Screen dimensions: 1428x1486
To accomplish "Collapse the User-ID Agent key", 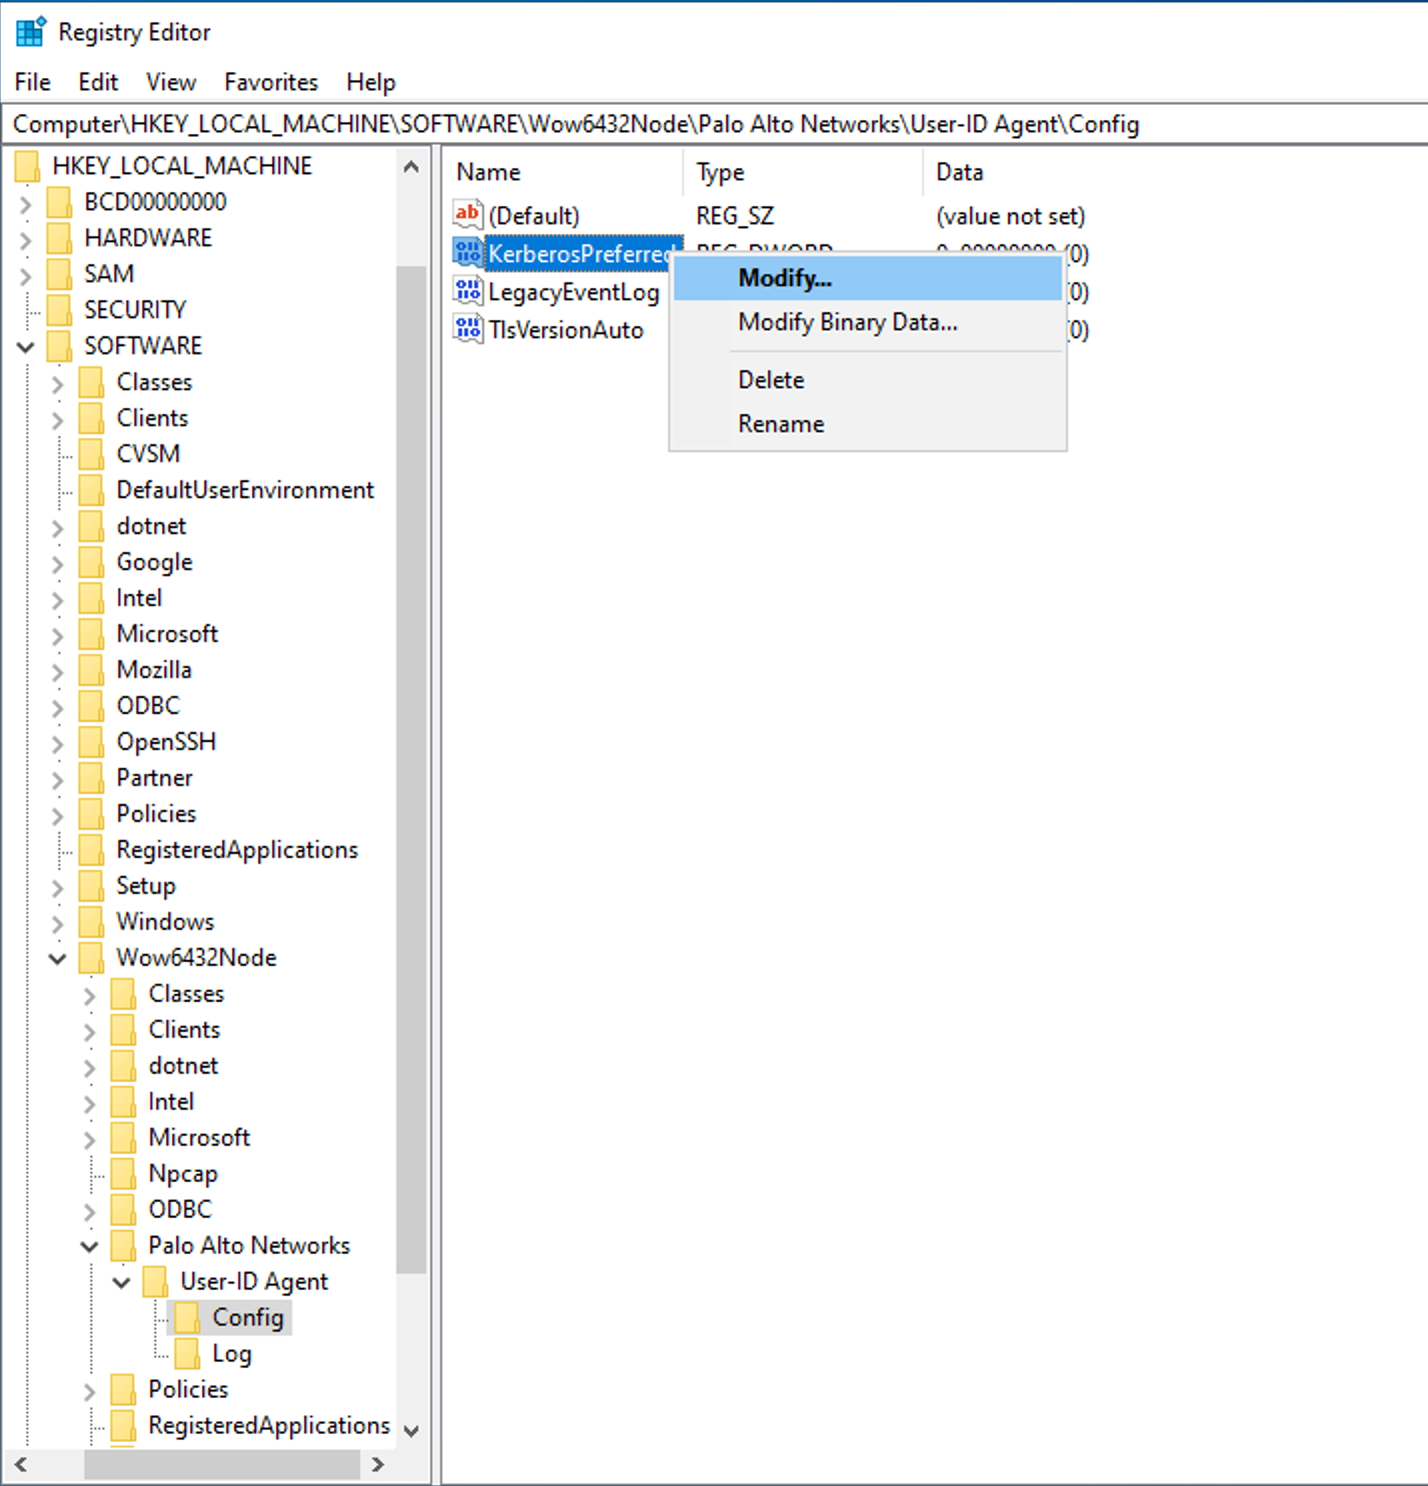I will [x=121, y=1281].
